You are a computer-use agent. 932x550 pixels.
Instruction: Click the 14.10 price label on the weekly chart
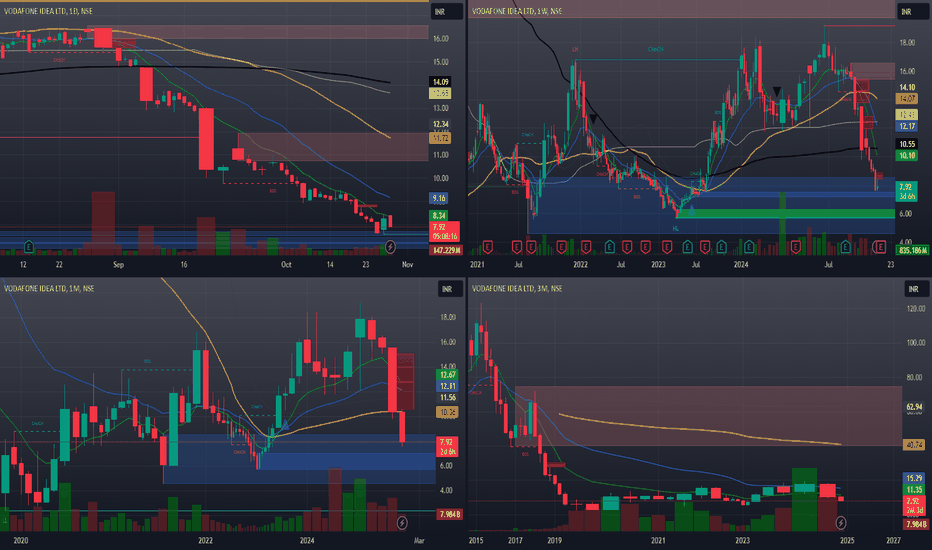pos(907,87)
